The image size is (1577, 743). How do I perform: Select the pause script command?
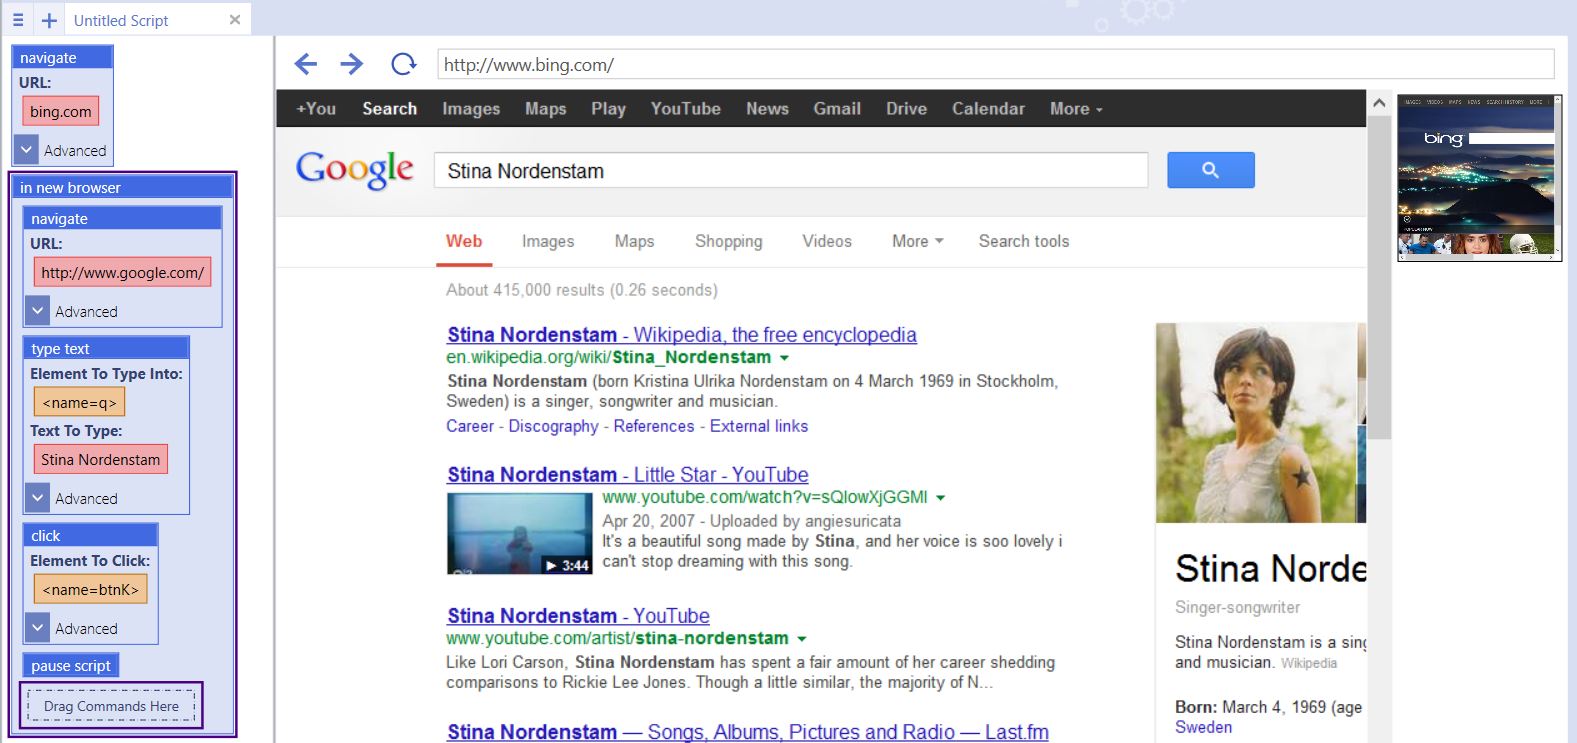click(x=71, y=665)
